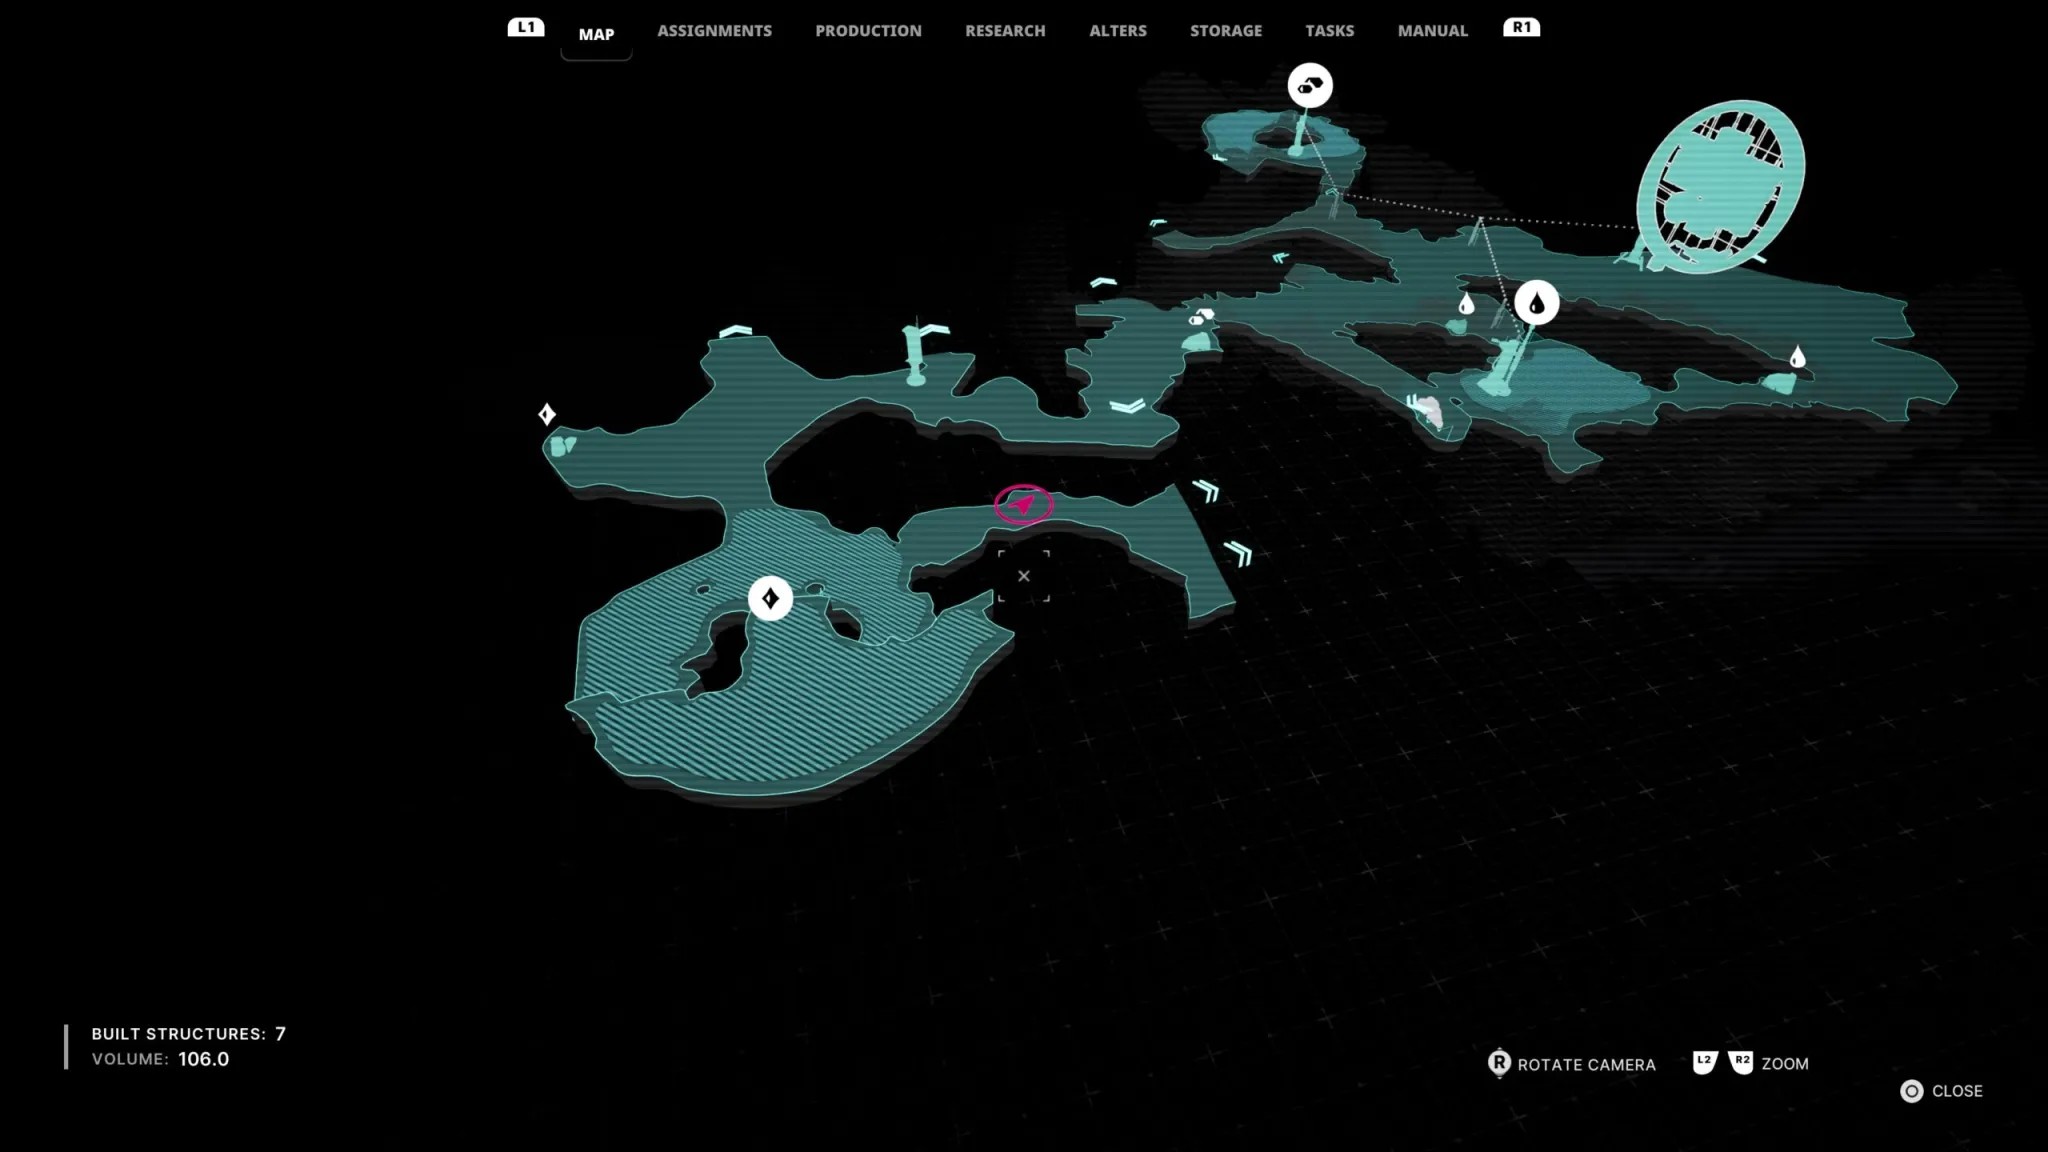Select the large diamond marker on striped area
The image size is (2048, 1152).
coord(770,598)
